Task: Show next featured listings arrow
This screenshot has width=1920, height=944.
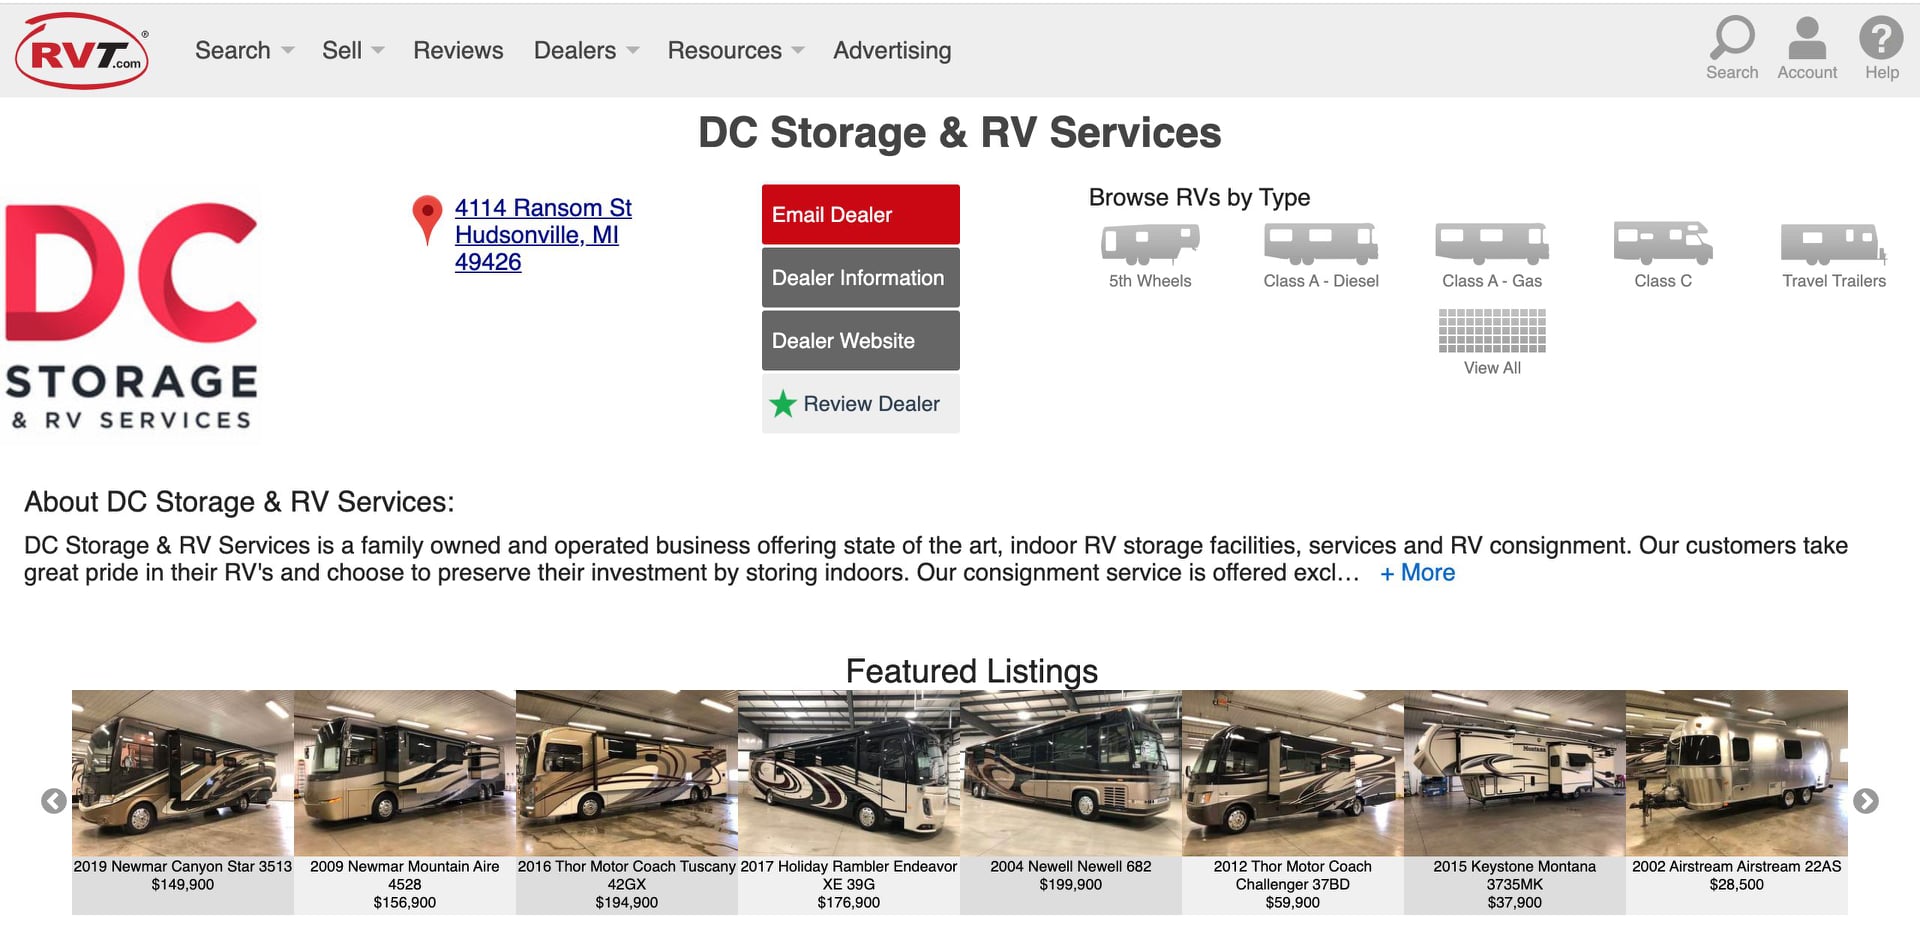Action: tap(1865, 801)
